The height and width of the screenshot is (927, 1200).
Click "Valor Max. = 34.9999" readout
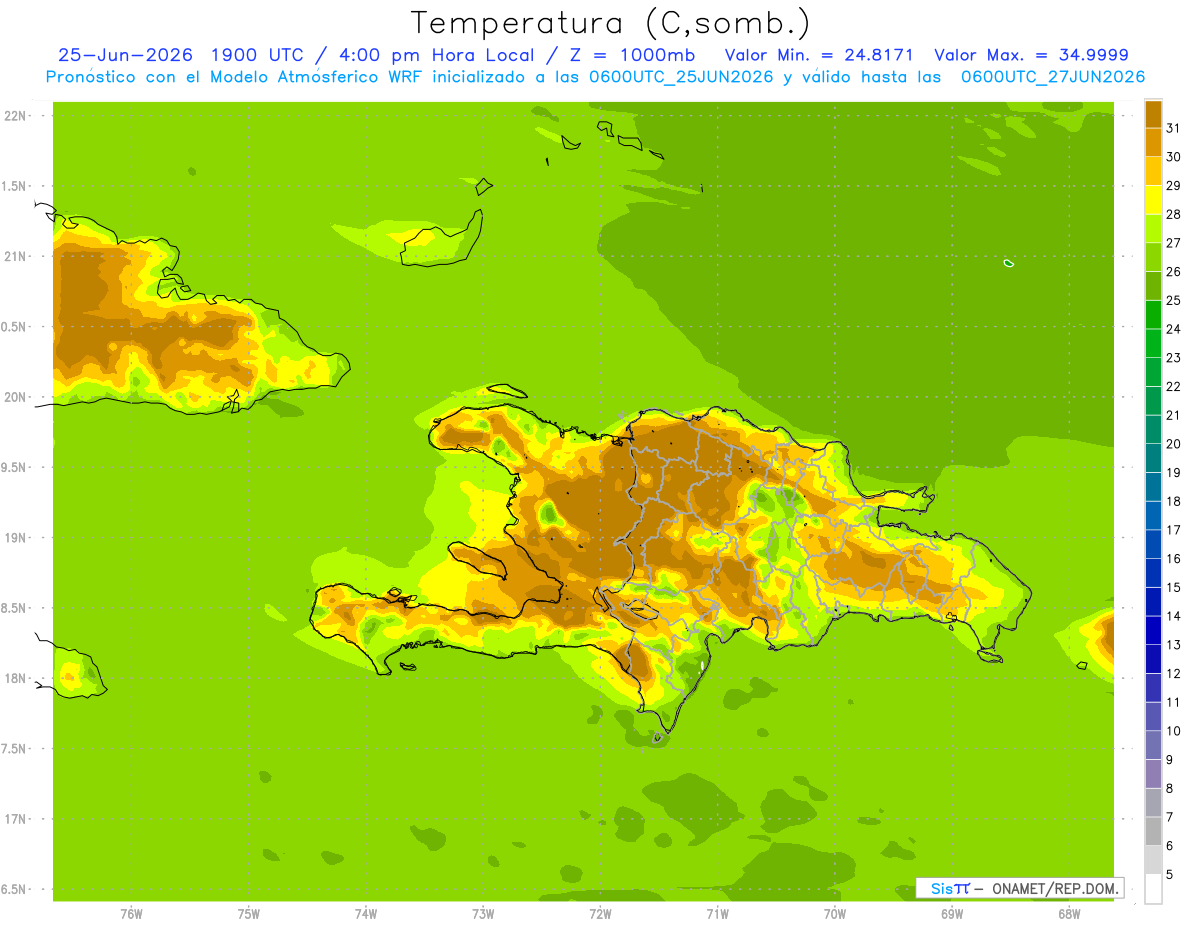click(x=1031, y=55)
